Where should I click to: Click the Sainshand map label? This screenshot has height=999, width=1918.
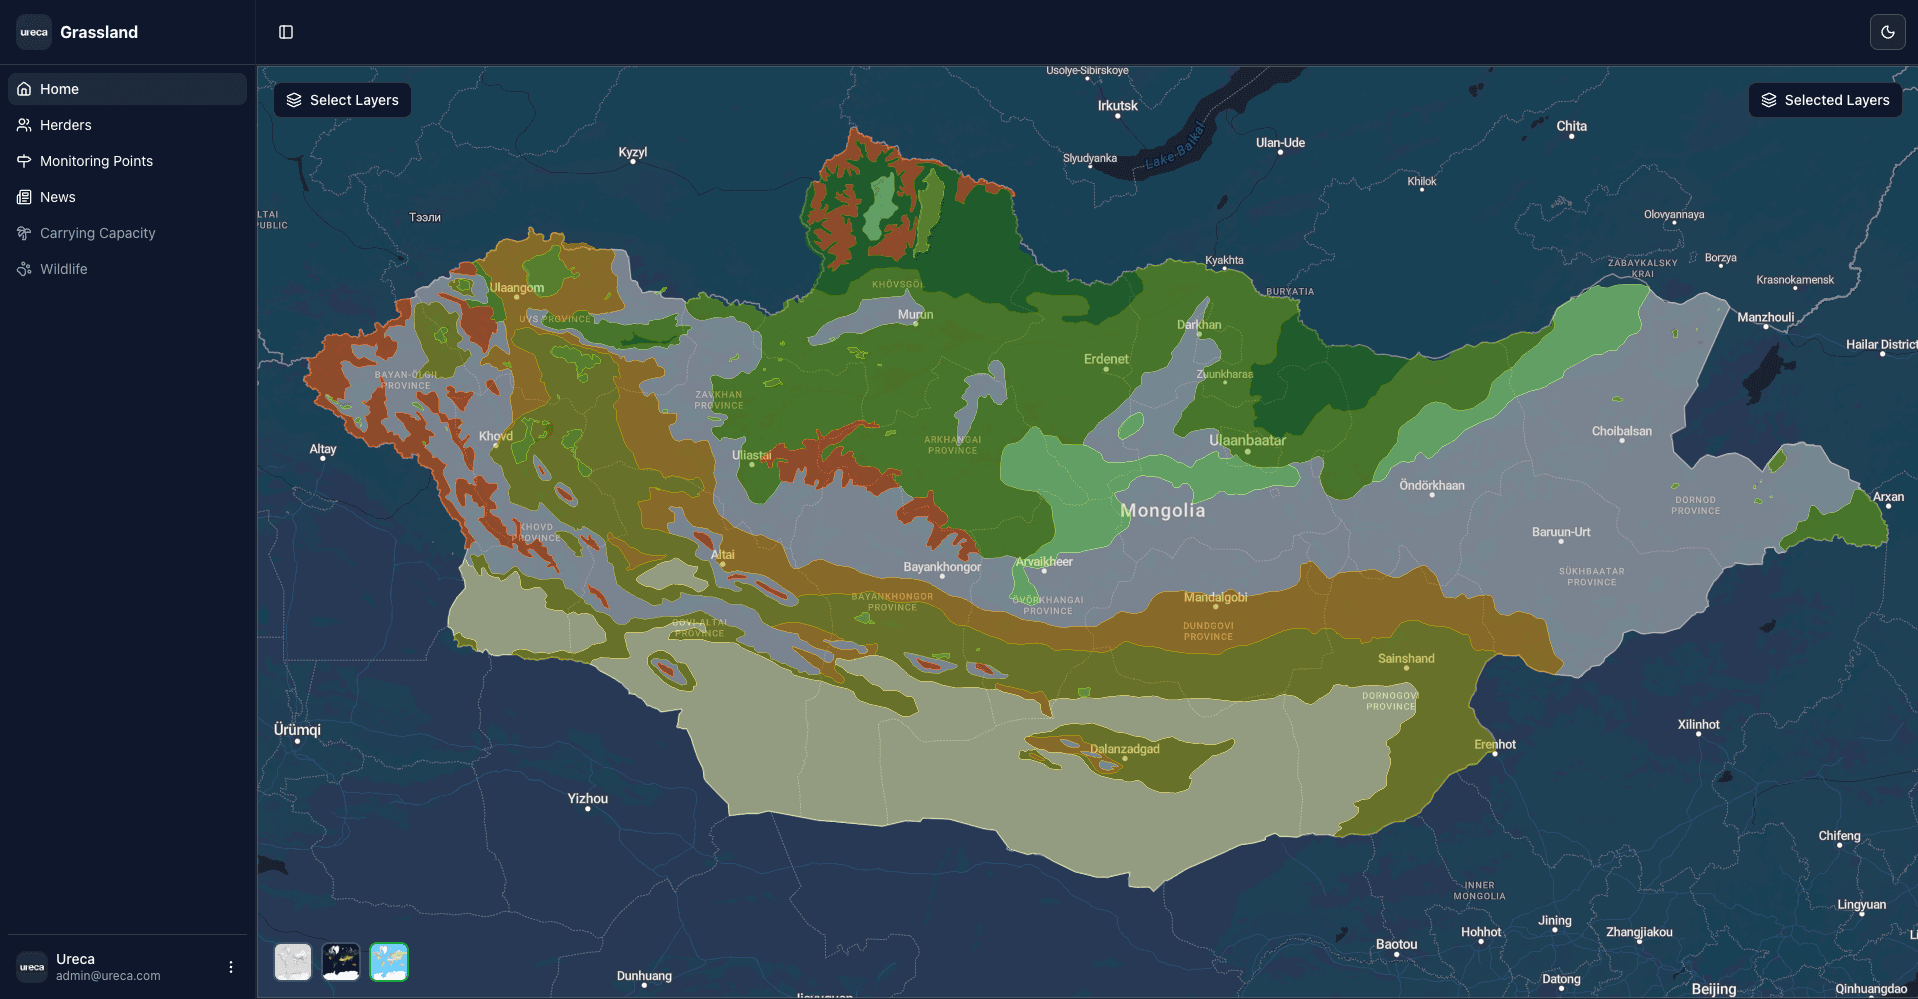[x=1406, y=658]
